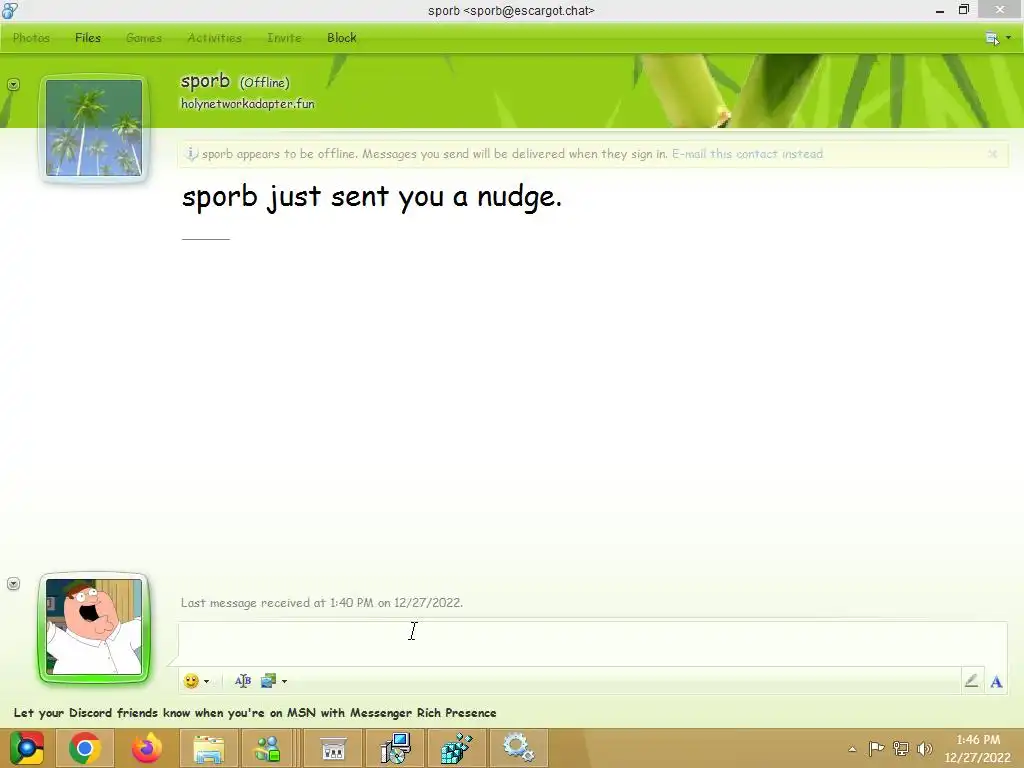Click the taskbar clock showing 1:46 PM
1024x768 pixels.
tap(978, 748)
